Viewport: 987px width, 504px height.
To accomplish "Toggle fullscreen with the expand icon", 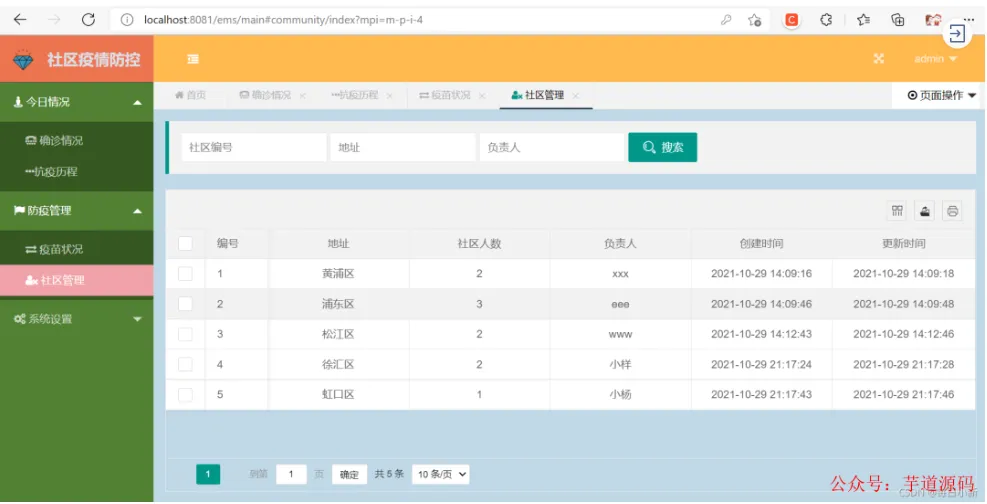I will [879, 59].
